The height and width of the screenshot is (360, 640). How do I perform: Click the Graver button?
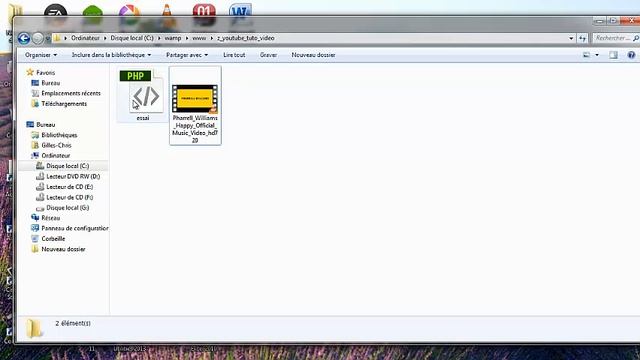point(269,55)
